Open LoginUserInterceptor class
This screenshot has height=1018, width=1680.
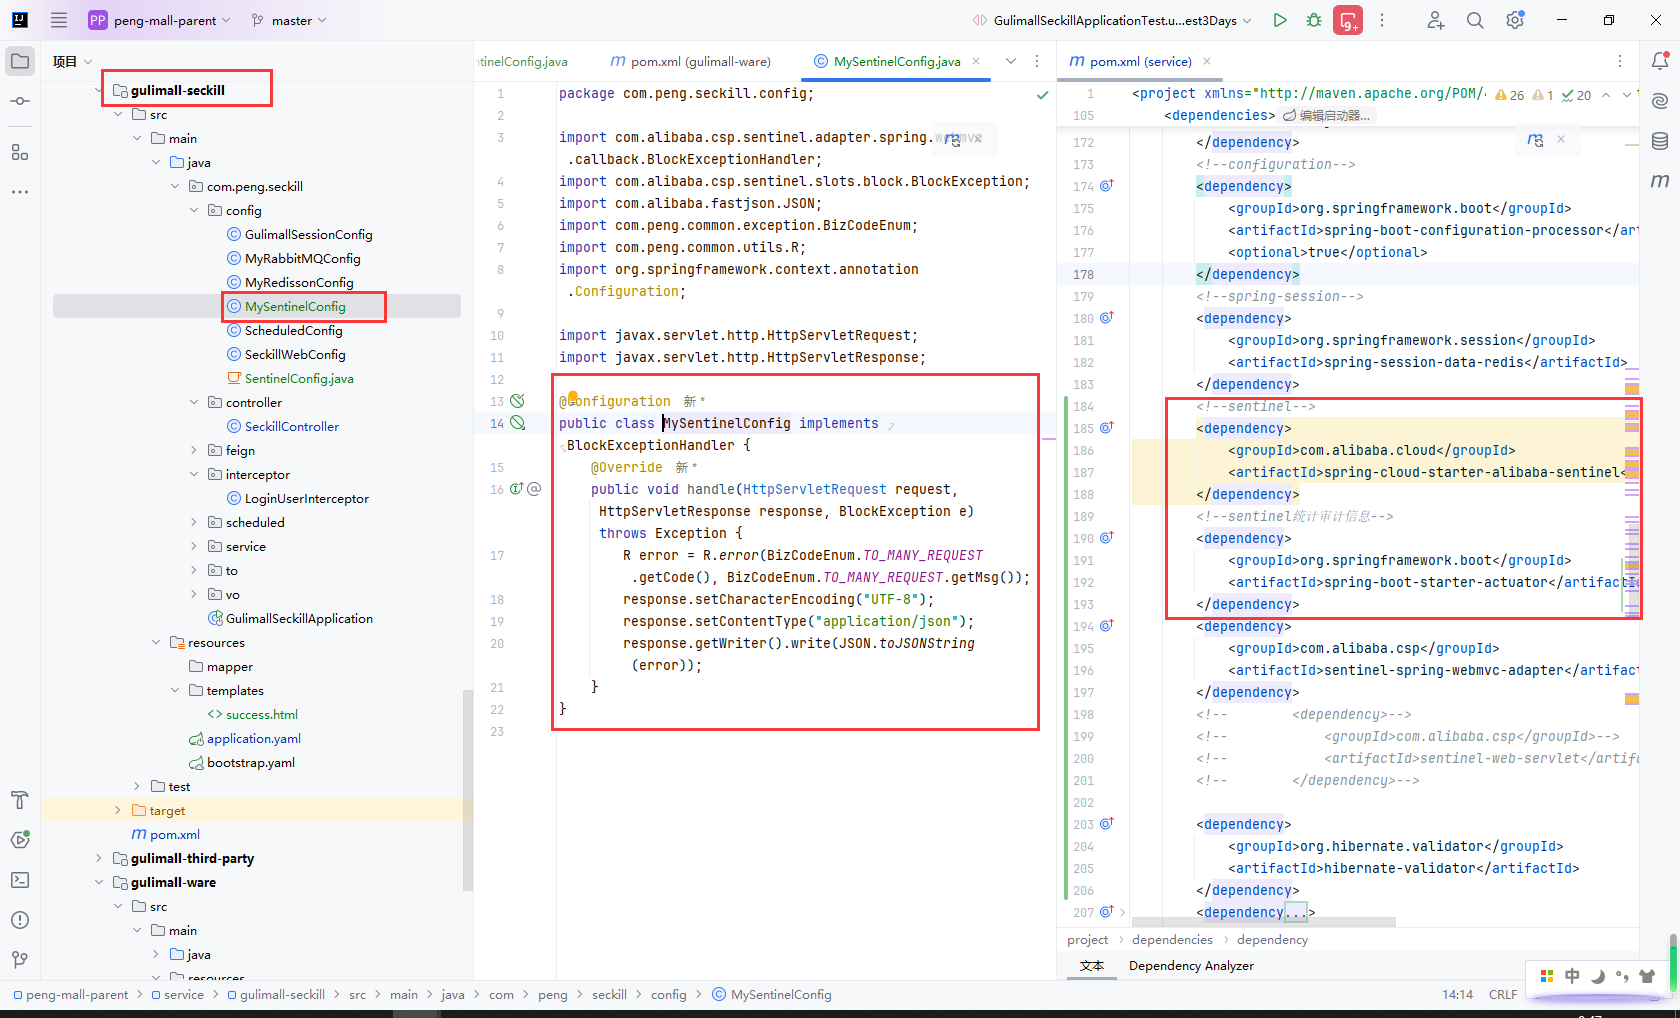tap(298, 498)
